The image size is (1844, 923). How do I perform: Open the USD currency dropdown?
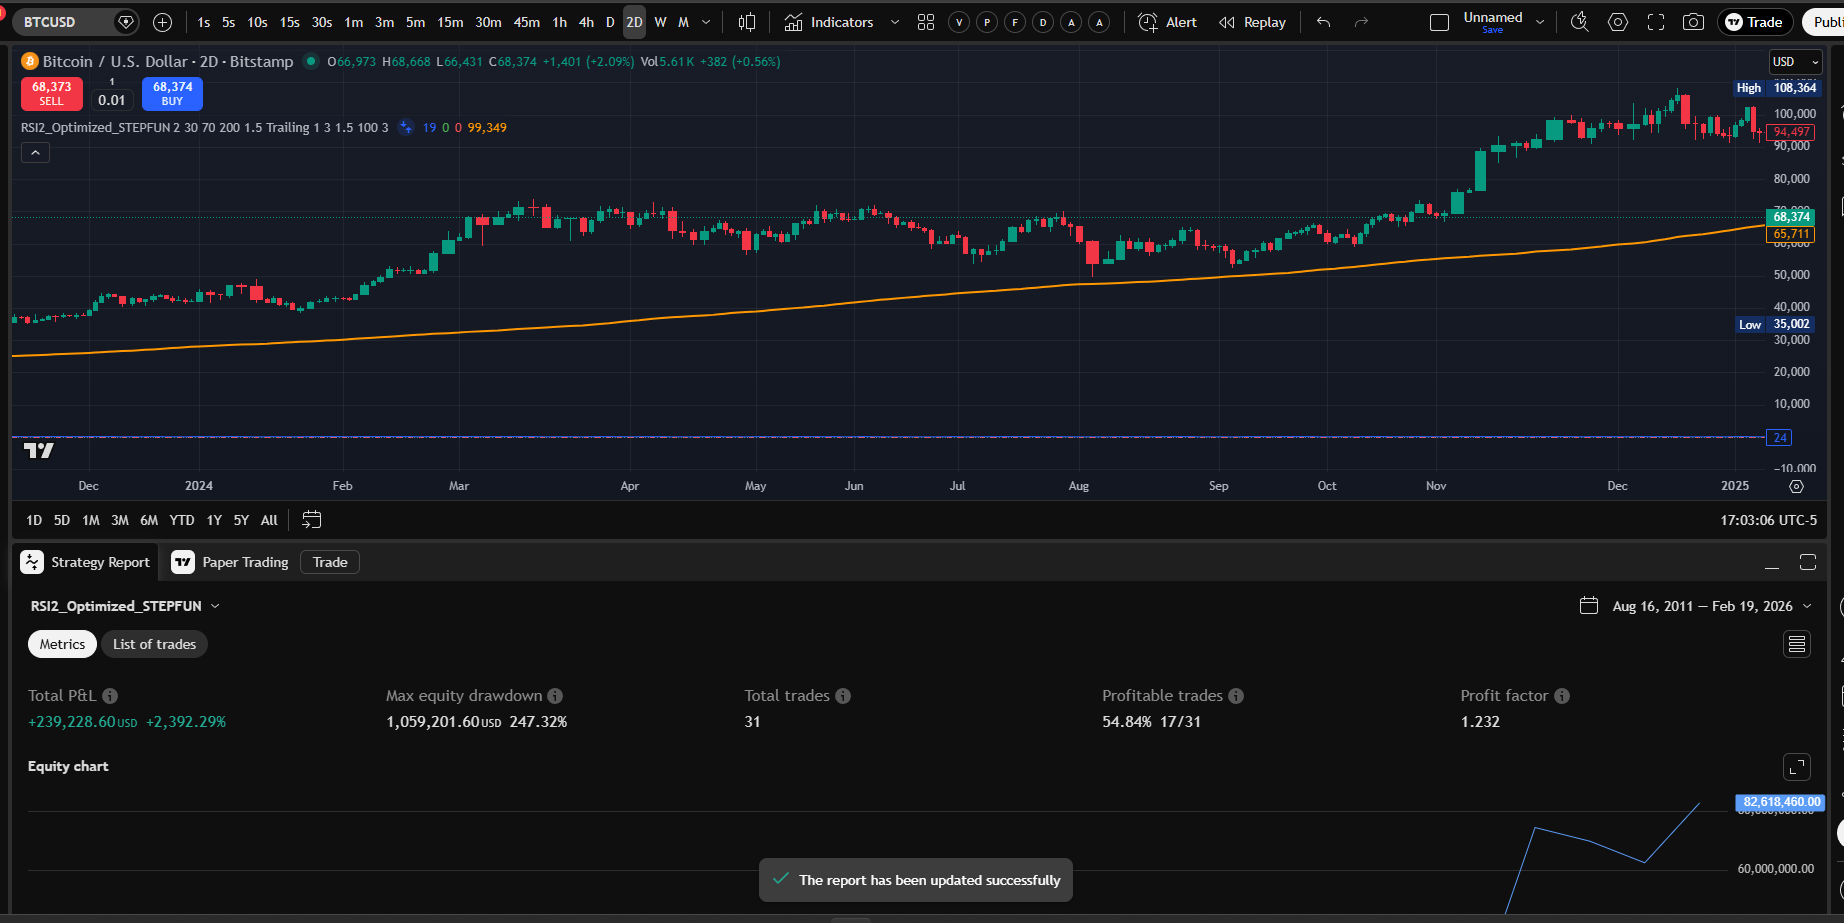click(x=1794, y=61)
